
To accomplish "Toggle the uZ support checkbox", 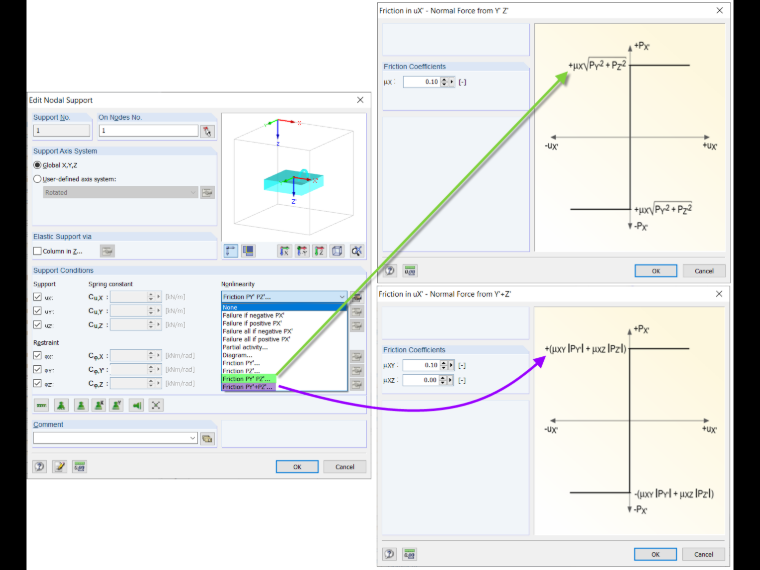I will pos(37,325).
